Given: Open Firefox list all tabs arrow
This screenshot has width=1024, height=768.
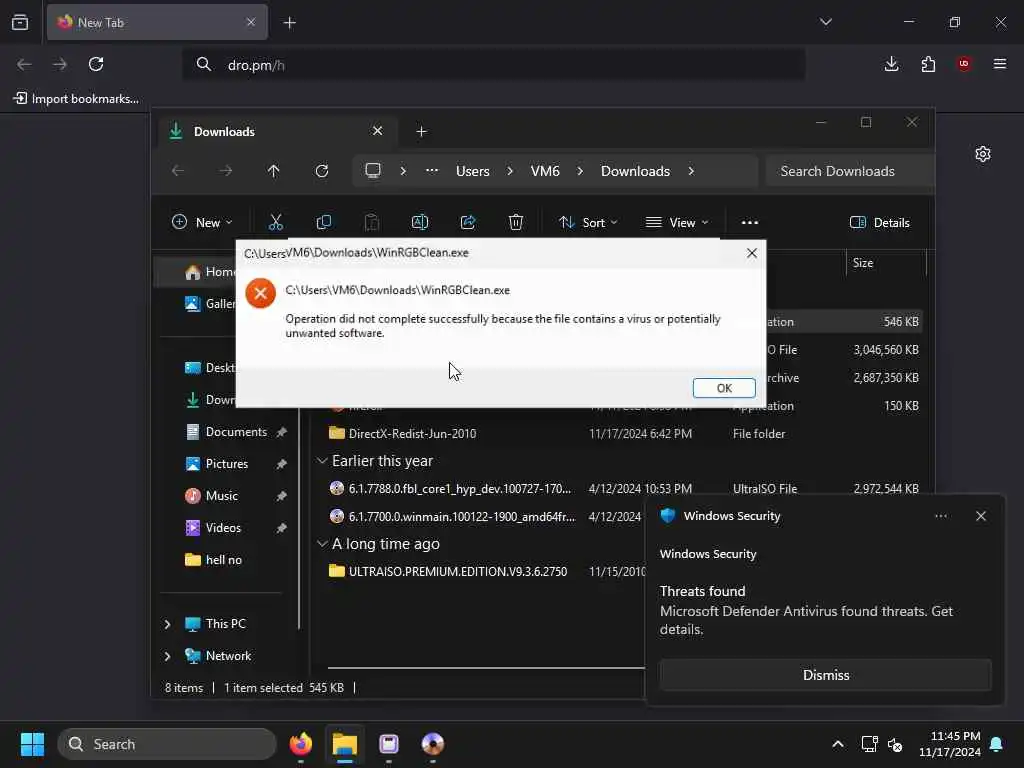Looking at the screenshot, I should (x=825, y=22).
